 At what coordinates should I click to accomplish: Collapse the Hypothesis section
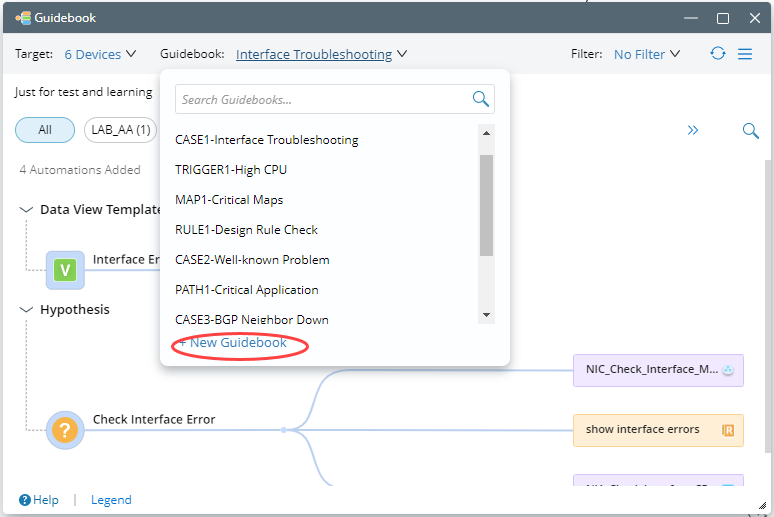coord(26,310)
